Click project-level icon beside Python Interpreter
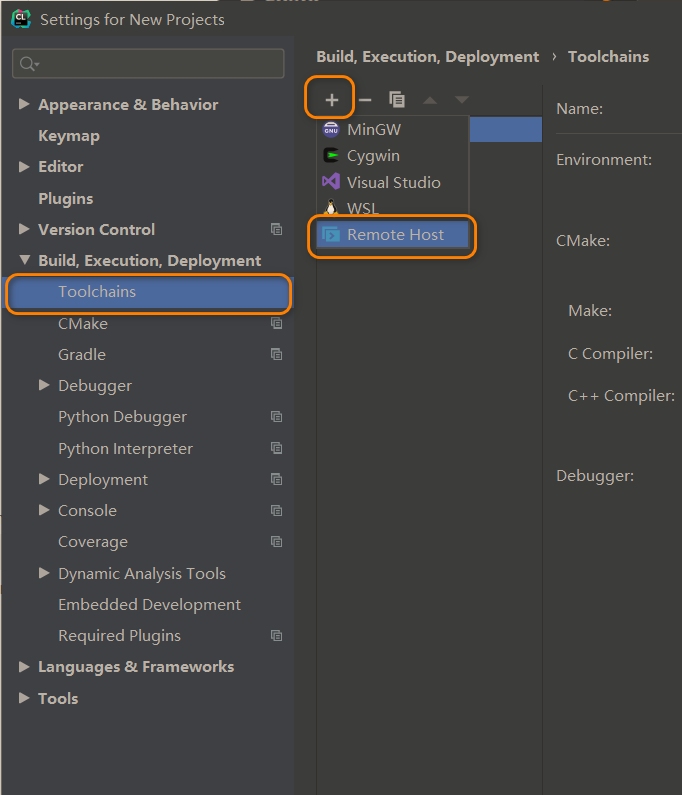682x795 pixels. [x=276, y=448]
